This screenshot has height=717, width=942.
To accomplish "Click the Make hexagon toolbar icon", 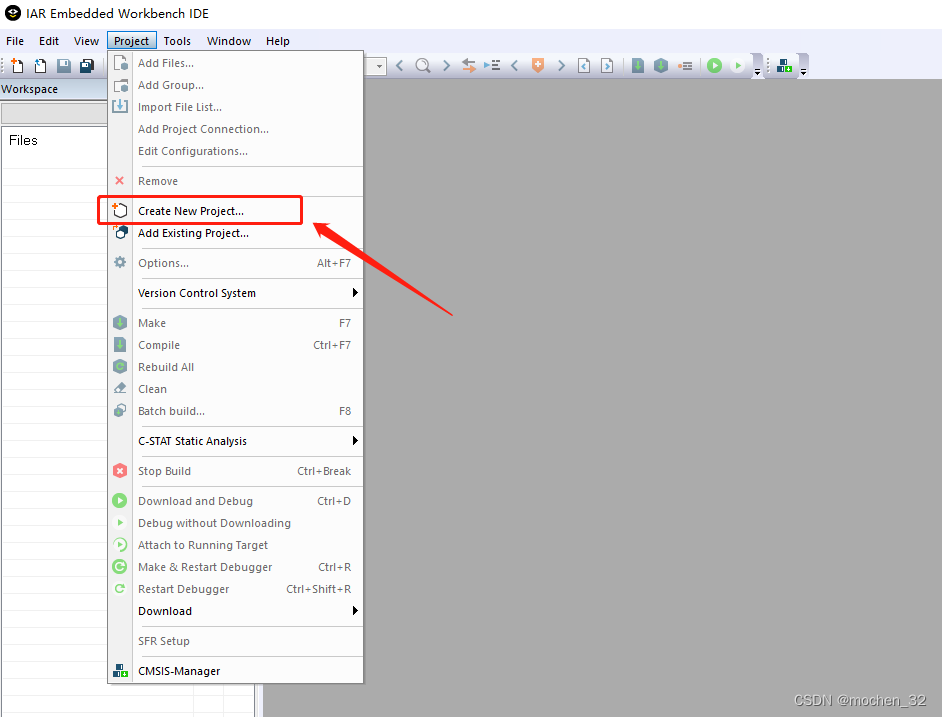I will 661,66.
